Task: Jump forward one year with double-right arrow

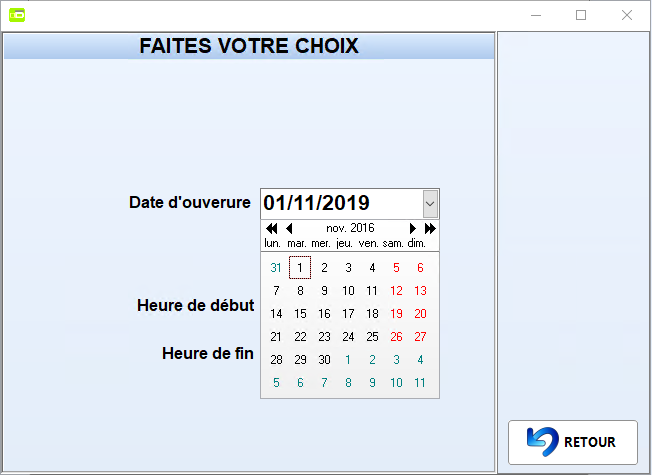Action: tap(430, 228)
